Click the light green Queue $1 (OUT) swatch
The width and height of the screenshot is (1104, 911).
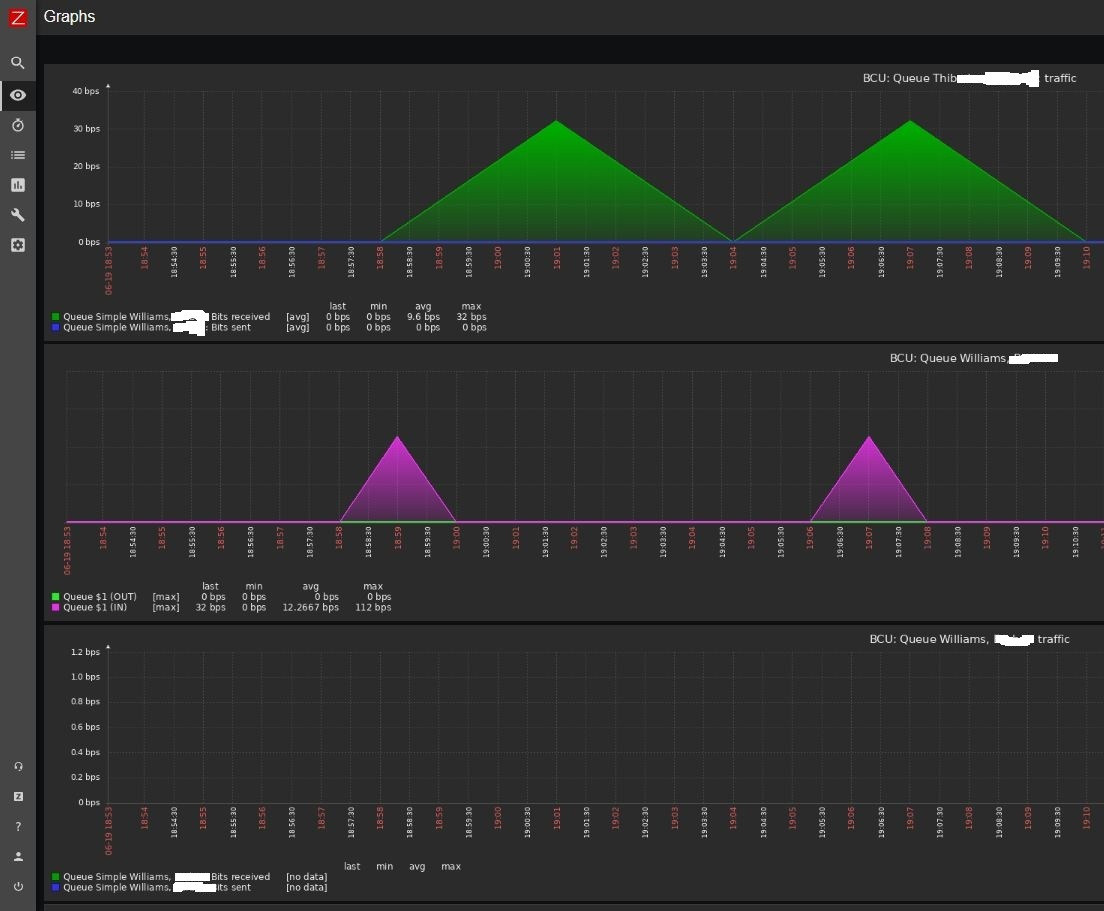click(56, 597)
